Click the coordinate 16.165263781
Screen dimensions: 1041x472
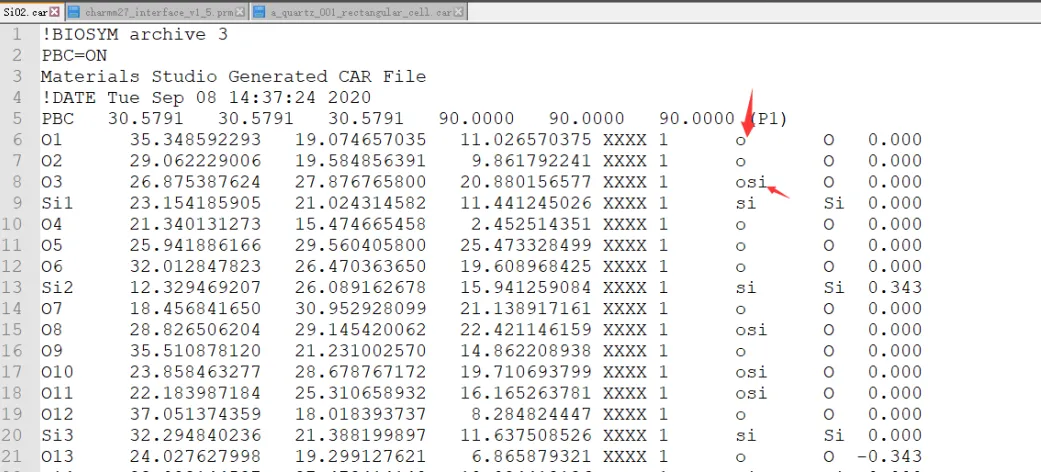coord(524,394)
